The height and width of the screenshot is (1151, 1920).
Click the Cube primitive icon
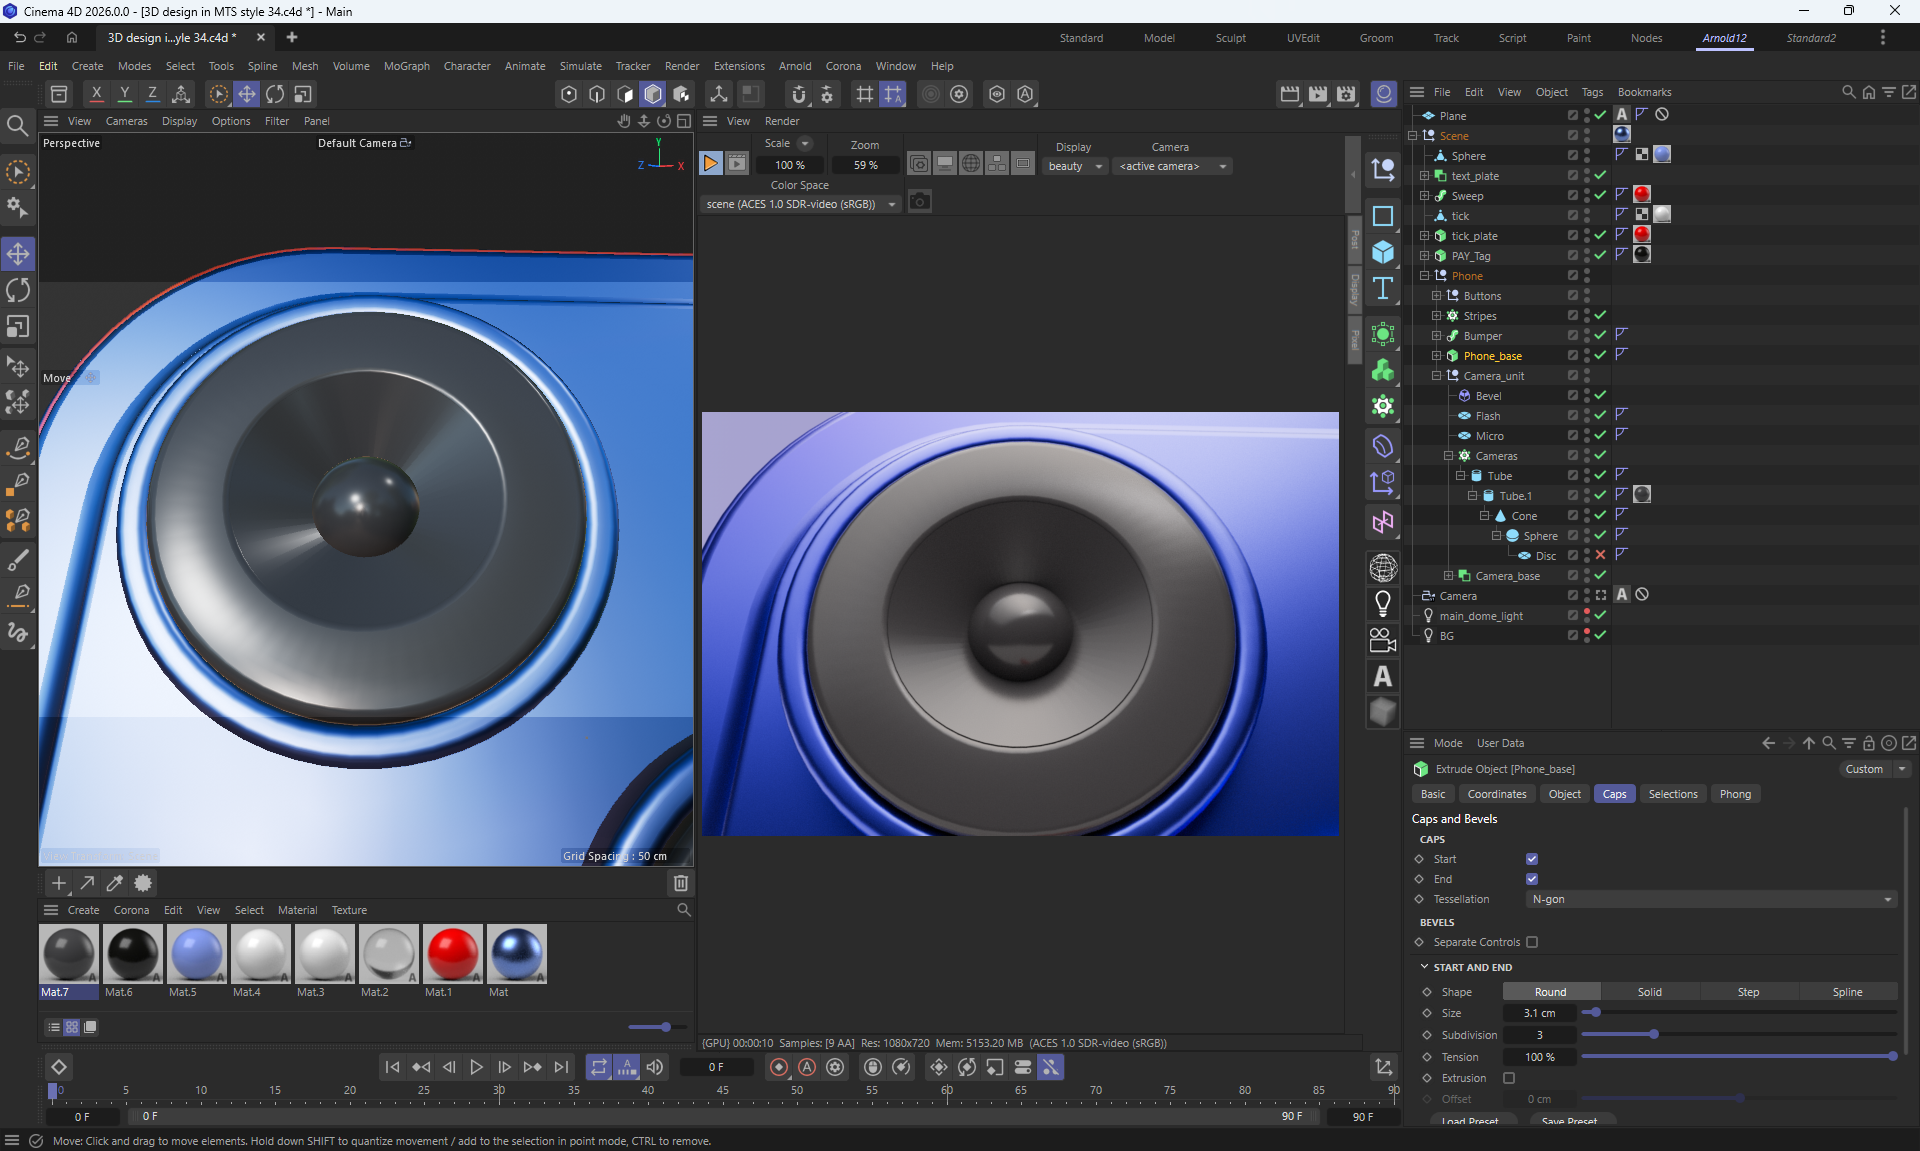(1383, 252)
